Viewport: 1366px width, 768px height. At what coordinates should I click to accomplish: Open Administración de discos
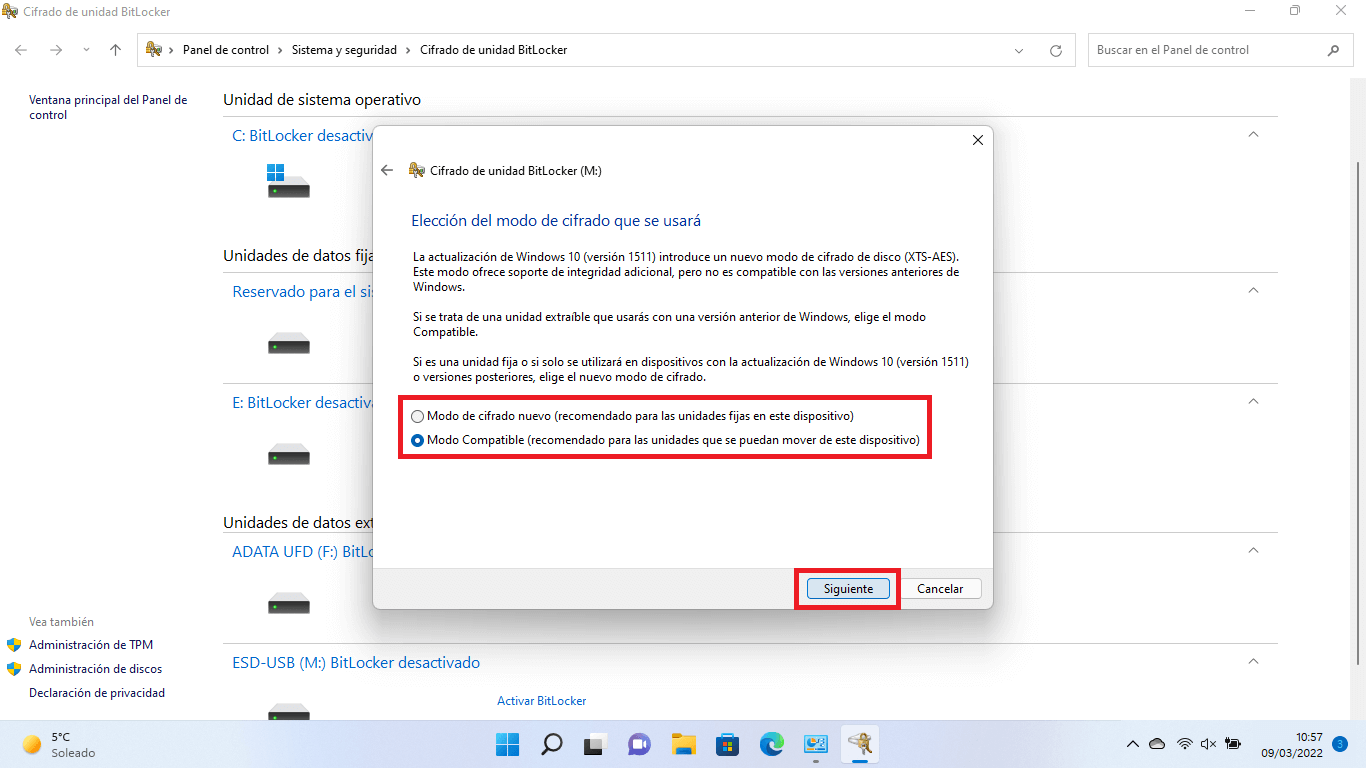(95, 669)
